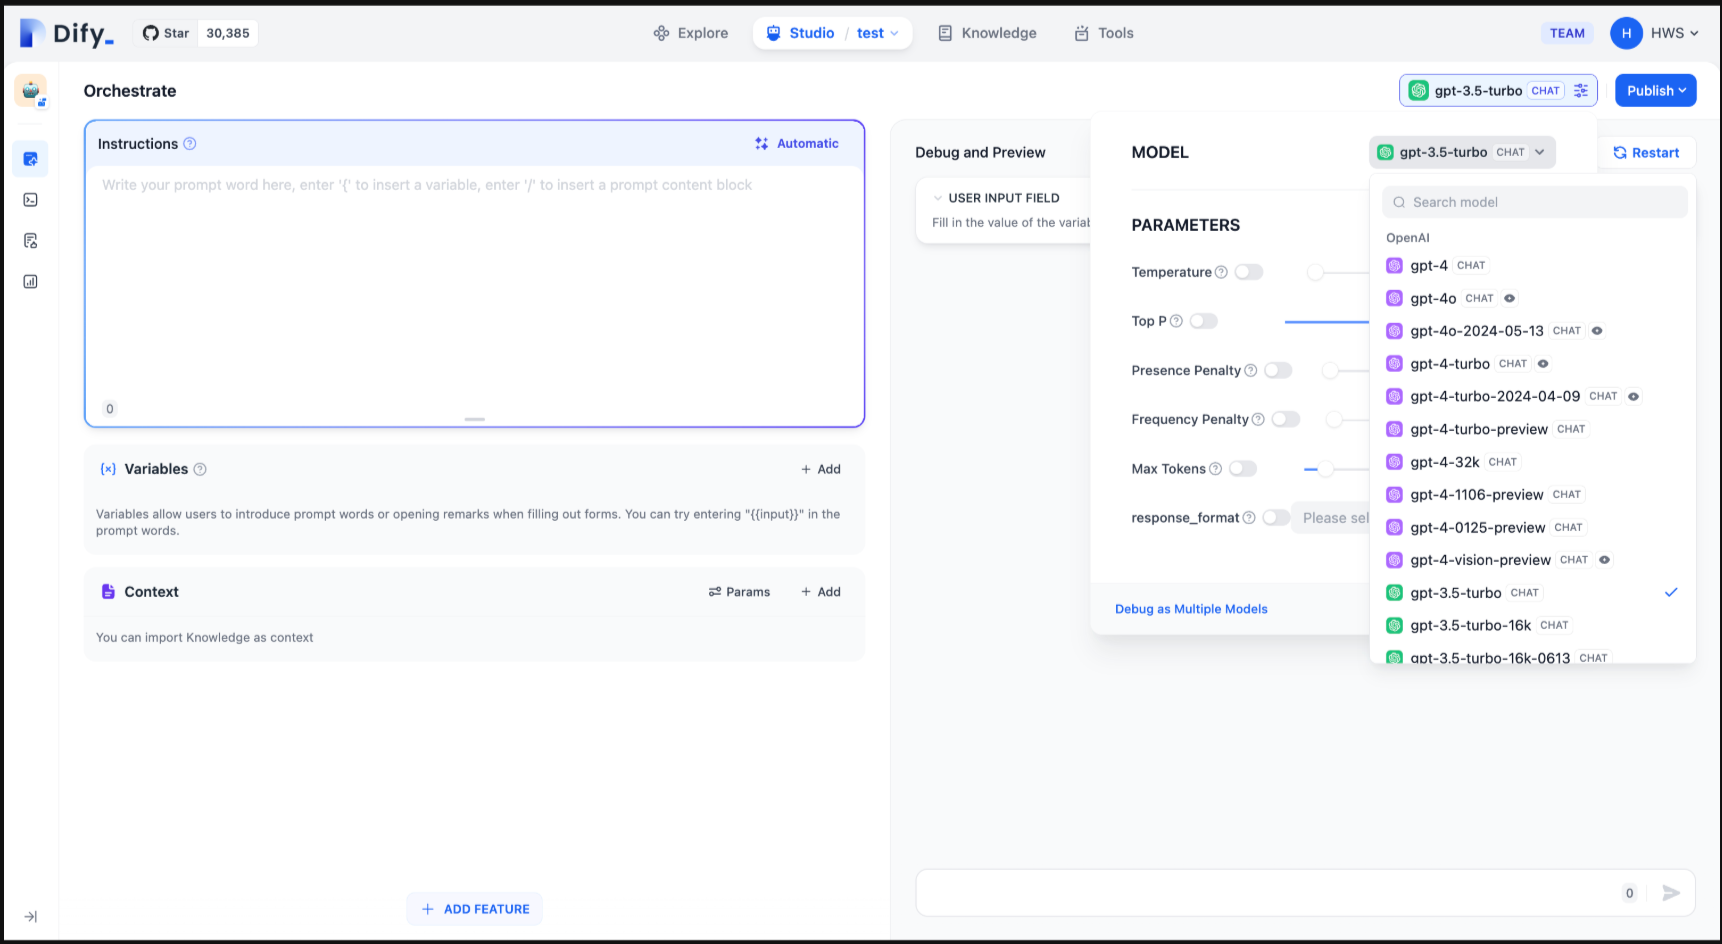
Task: Select gpt-4 from the model list
Action: [x=1533, y=266]
